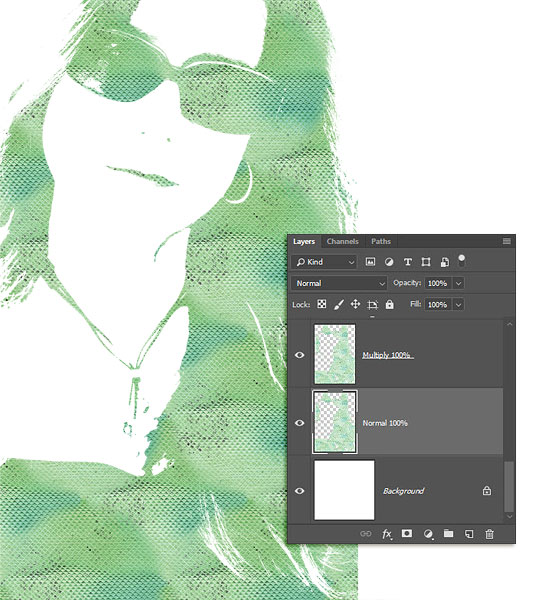This screenshot has width=541, height=600.
Task: Select the Multiply 100% layer thumbnail
Action: point(335,354)
